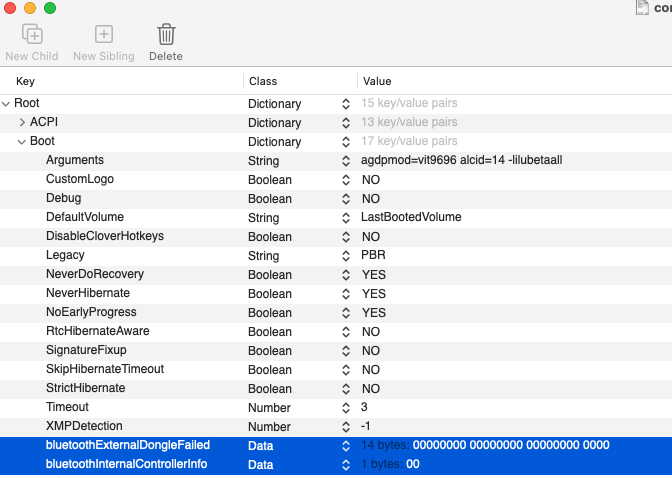
Task: Select the bluetoothExternalDongleFailed key
Action: pyautogui.click(x=128, y=445)
